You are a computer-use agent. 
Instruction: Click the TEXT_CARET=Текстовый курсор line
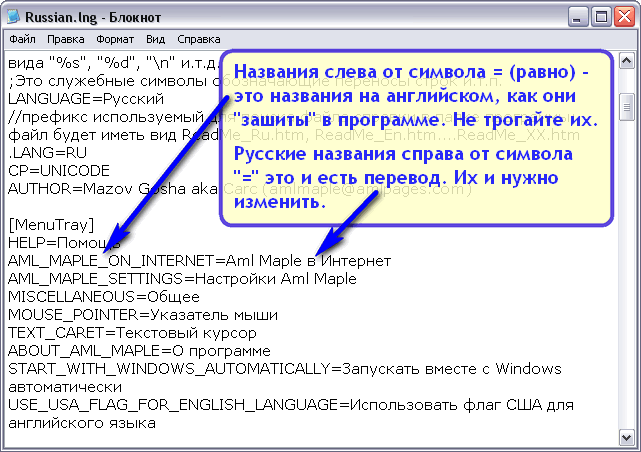132,333
